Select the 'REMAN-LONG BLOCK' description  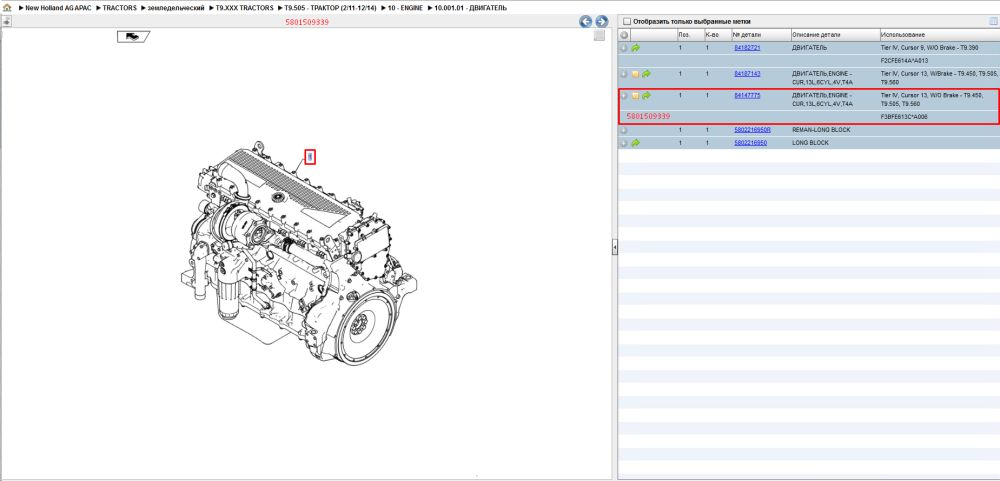click(x=821, y=130)
